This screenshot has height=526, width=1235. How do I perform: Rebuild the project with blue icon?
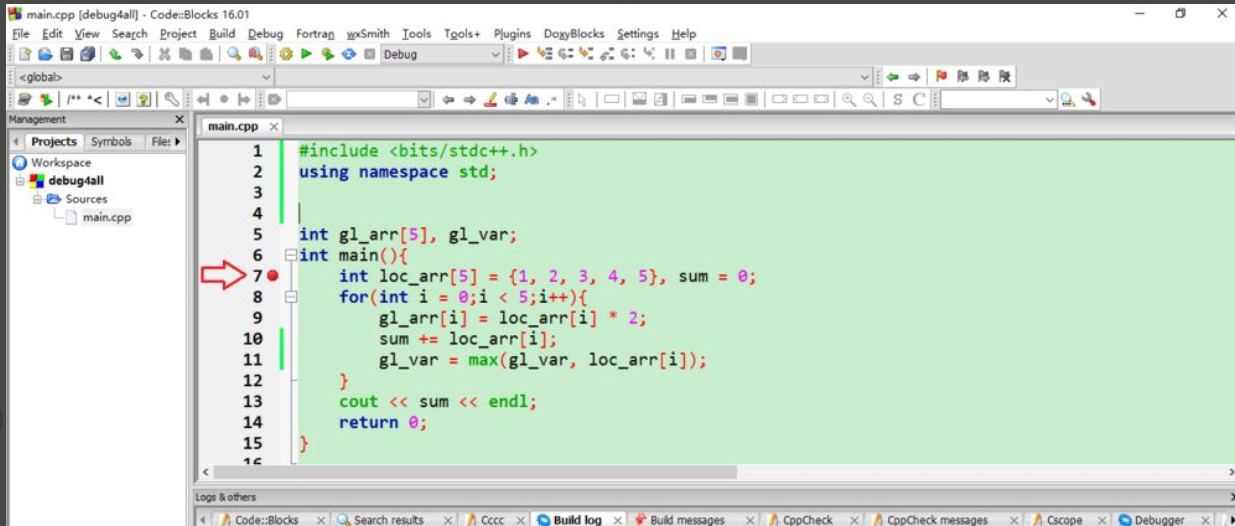pos(348,54)
